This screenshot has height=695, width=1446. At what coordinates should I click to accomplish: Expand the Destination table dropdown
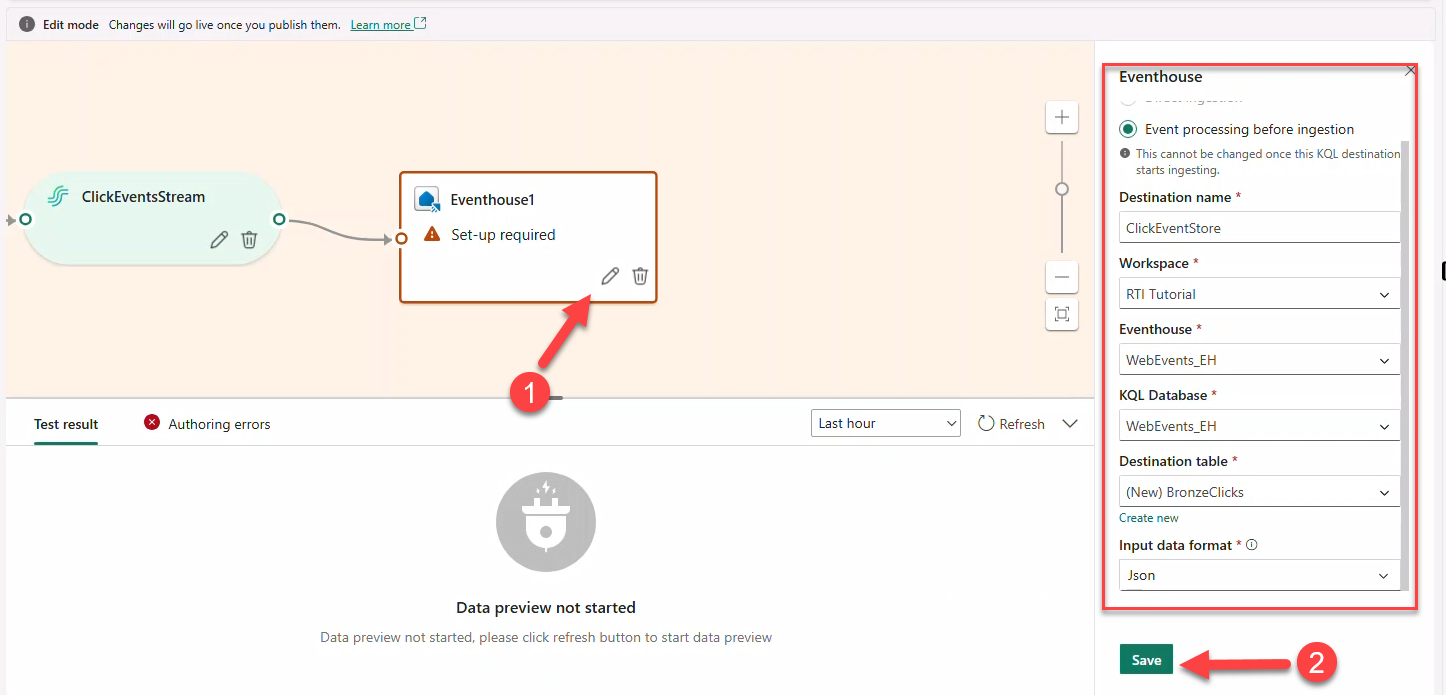1259,492
